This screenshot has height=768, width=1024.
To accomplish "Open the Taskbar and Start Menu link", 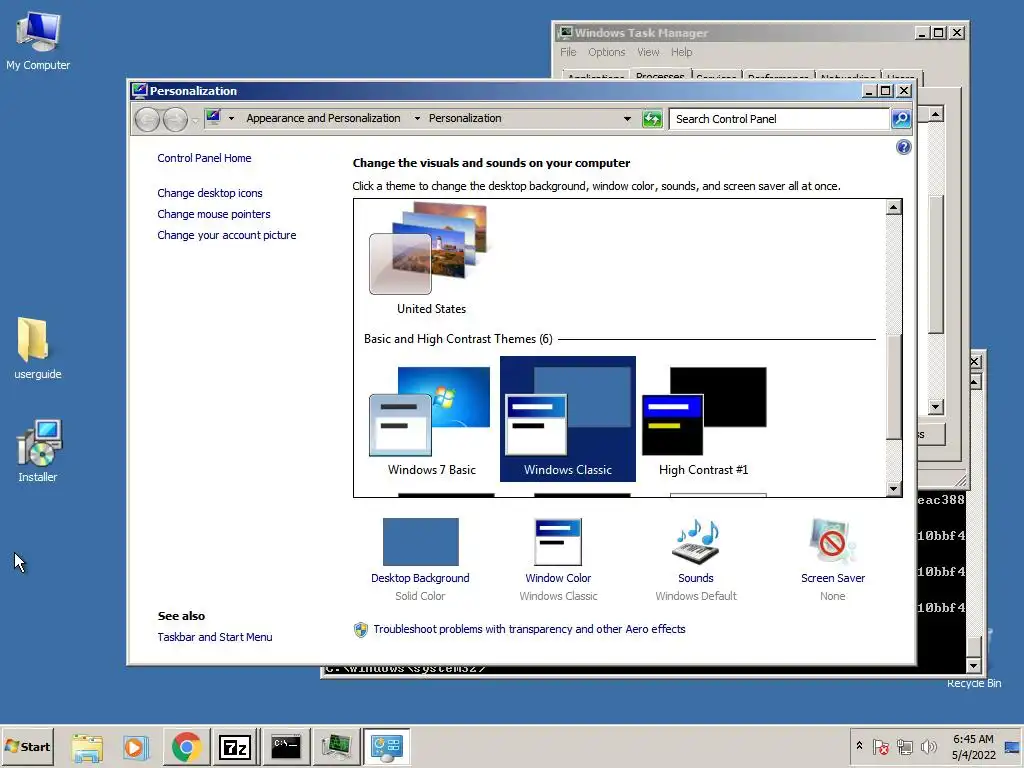I will pyautogui.click(x=215, y=637).
